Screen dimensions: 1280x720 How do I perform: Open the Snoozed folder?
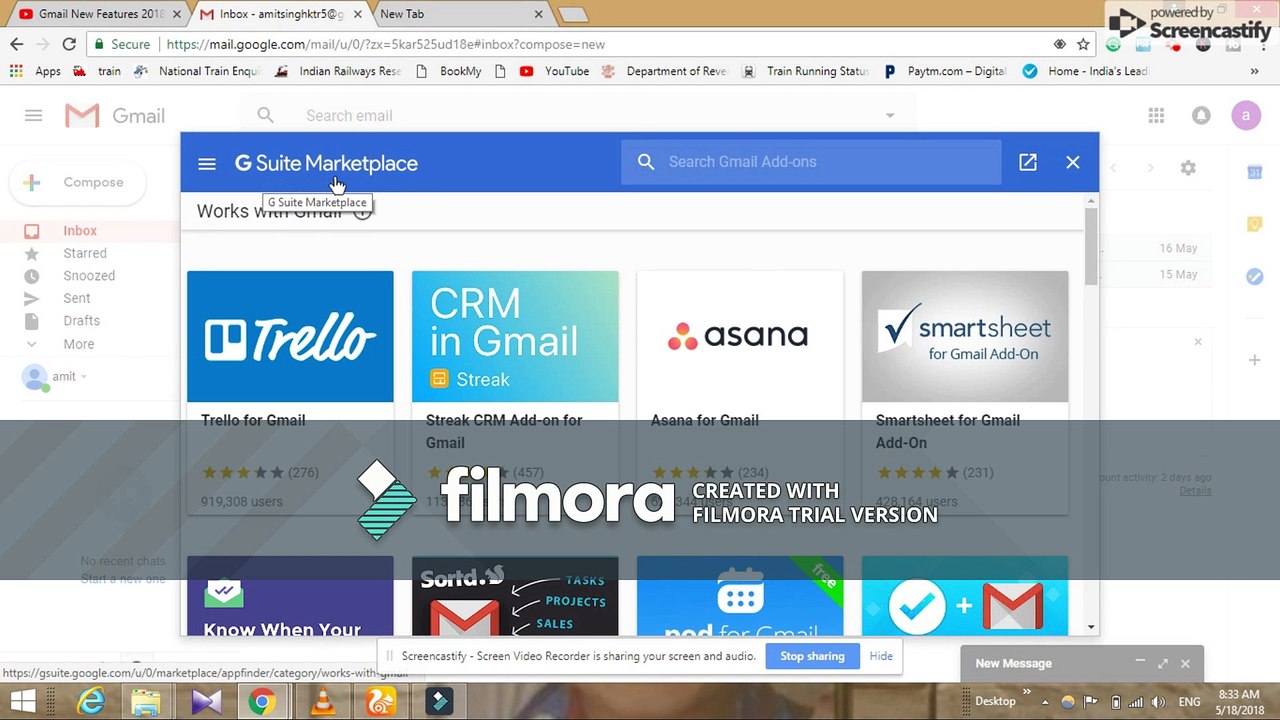click(89, 275)
